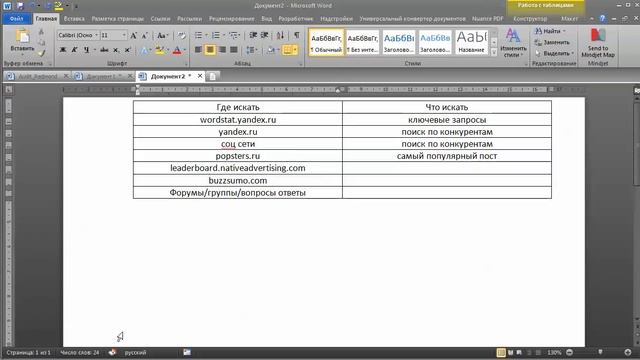Viewport: 640px width, 360px height.
Task: Expand the Найти dropdown arrow
Action: (x=564, y=31)
